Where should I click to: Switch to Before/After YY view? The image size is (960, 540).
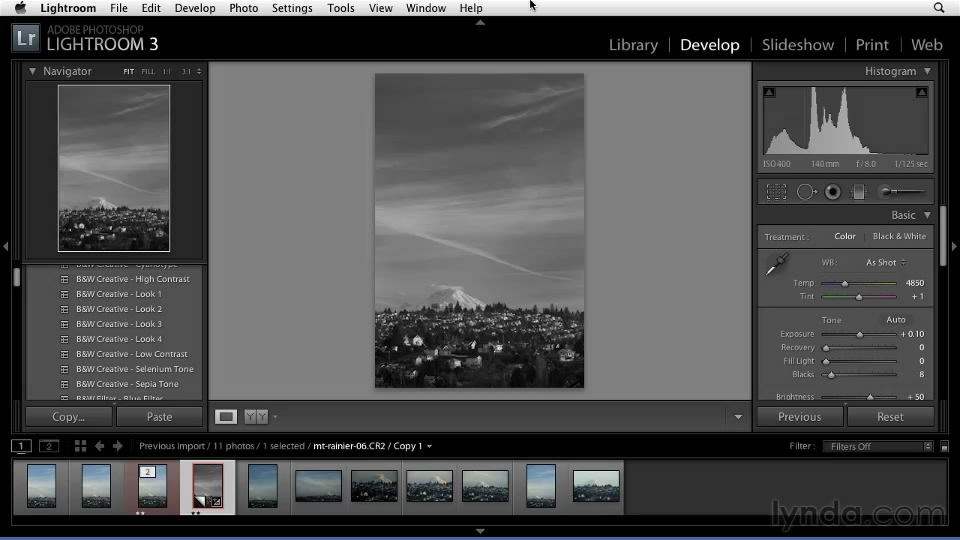[x=256, y=417]
